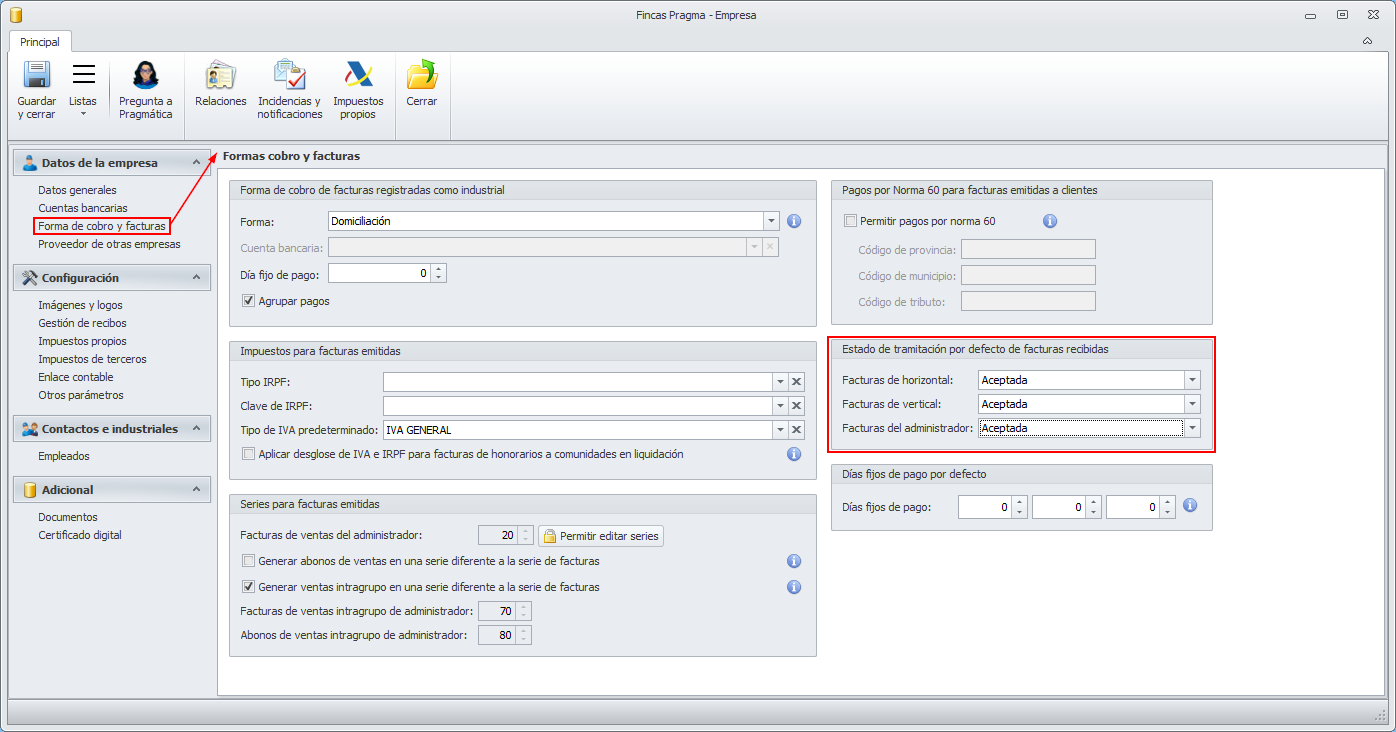Image resolution: width=1396 pixels, height=732 pixels.
Task: Click the first Días fijos de pago field
Action: [x=985, y=508]
